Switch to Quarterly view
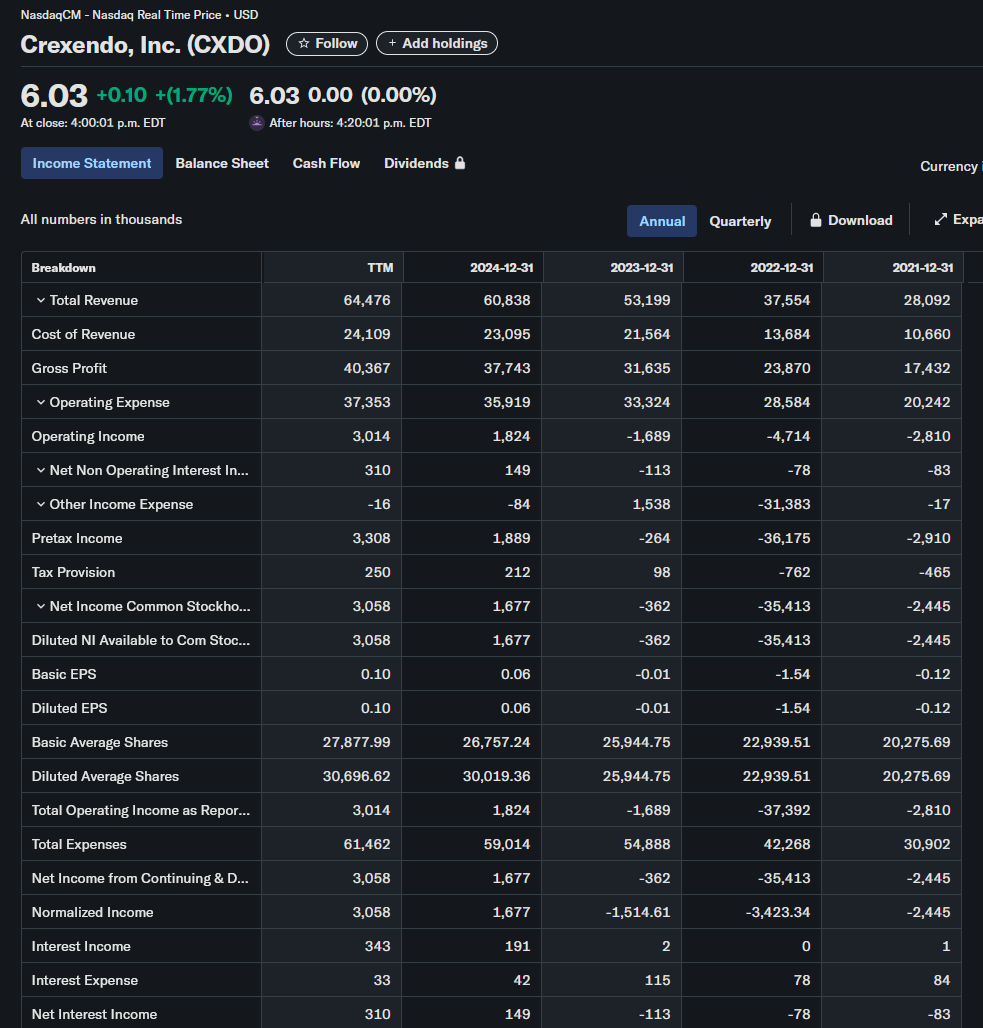983x1028 pixels. 740,221
